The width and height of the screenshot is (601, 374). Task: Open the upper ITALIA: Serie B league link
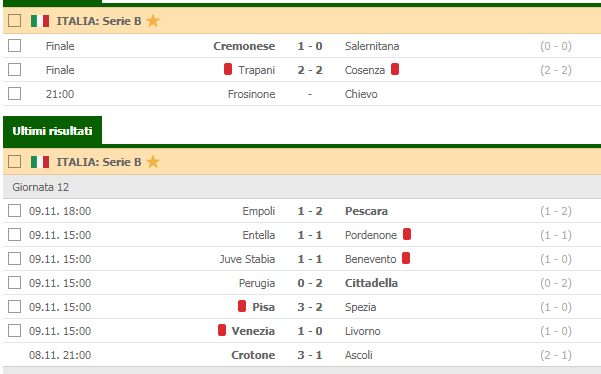tap(99, 21)
